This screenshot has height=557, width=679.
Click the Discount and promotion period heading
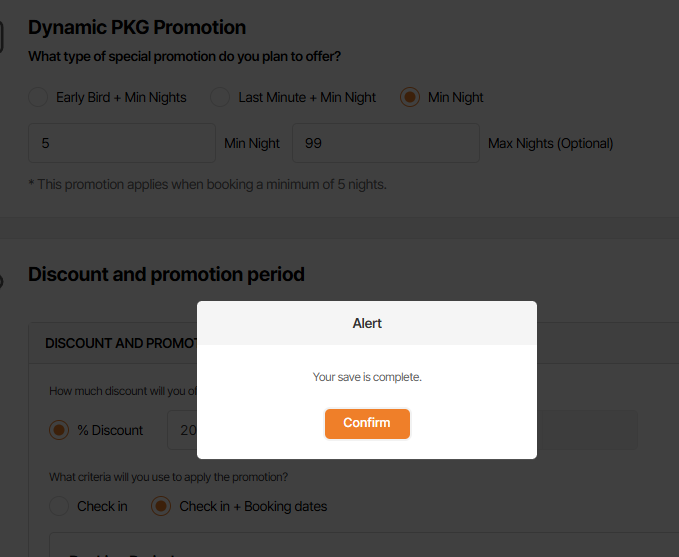166,274
